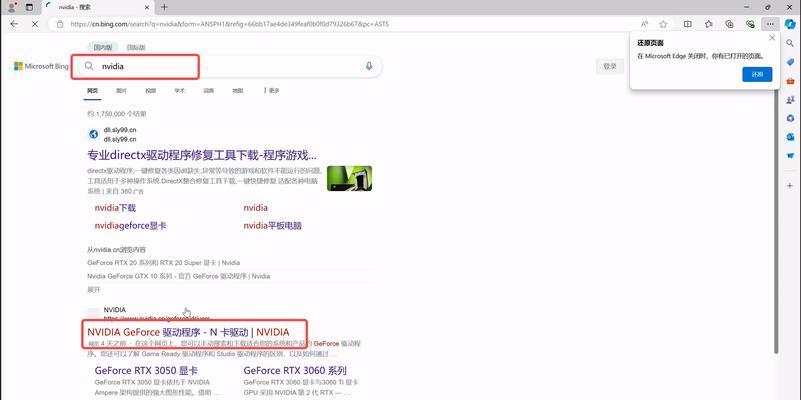Open the plain 'nvidia' sublink
The image size is (801, 400).
pos(255,208)
